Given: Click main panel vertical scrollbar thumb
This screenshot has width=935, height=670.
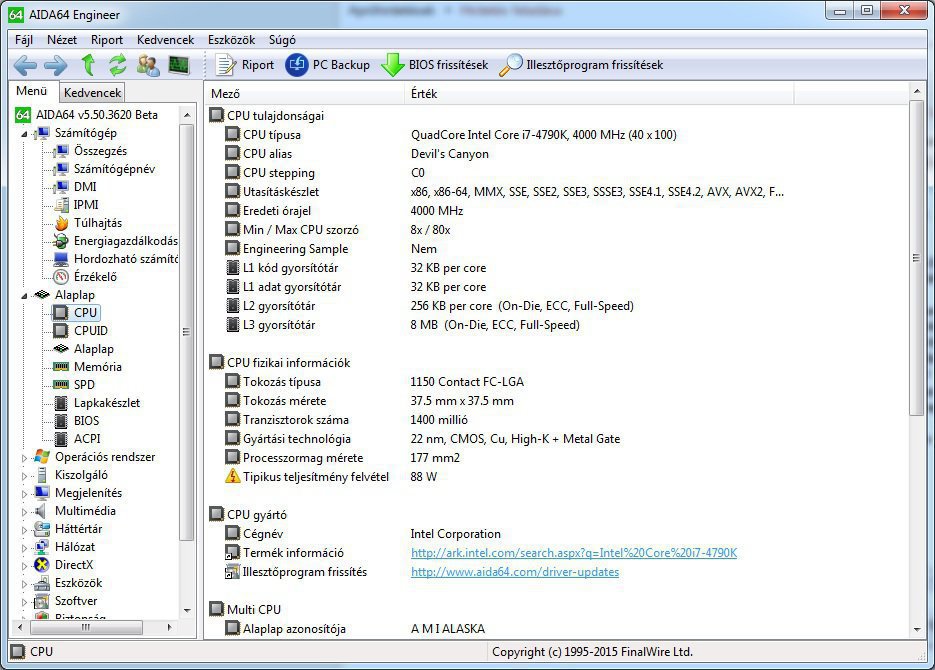Looking at the screenshot, I should click(x=917, y=258).
